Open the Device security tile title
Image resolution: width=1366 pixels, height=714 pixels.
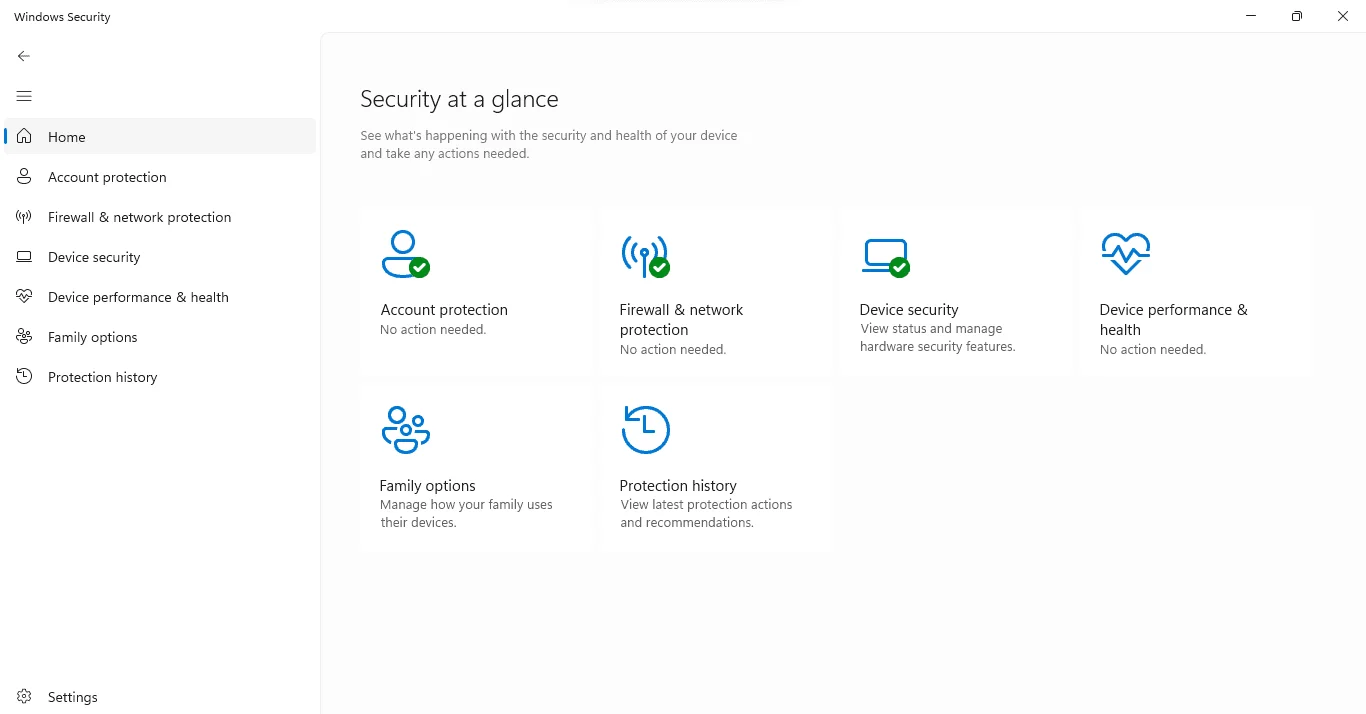(x=909, y=310)
